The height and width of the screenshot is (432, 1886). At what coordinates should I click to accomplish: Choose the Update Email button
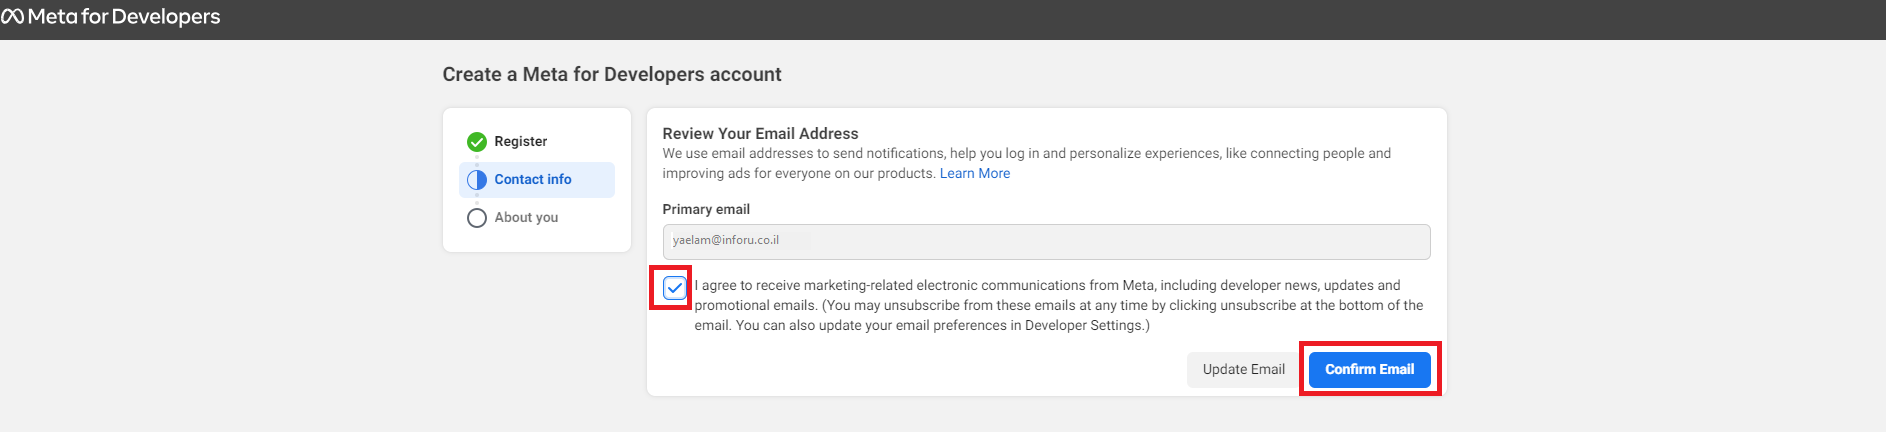click(x=1243, y=369)
